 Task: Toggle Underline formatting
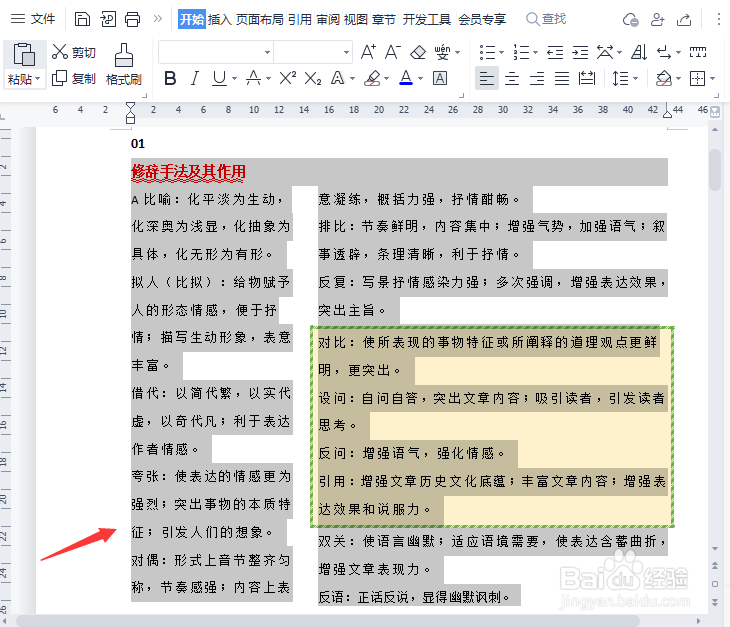coord(219,78)
